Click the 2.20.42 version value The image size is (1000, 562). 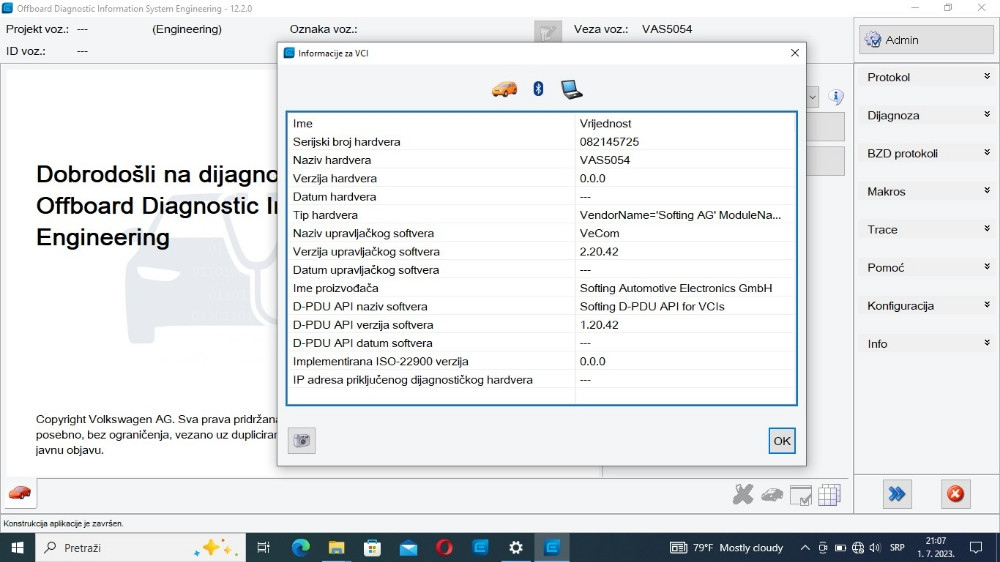click(599, 251)
